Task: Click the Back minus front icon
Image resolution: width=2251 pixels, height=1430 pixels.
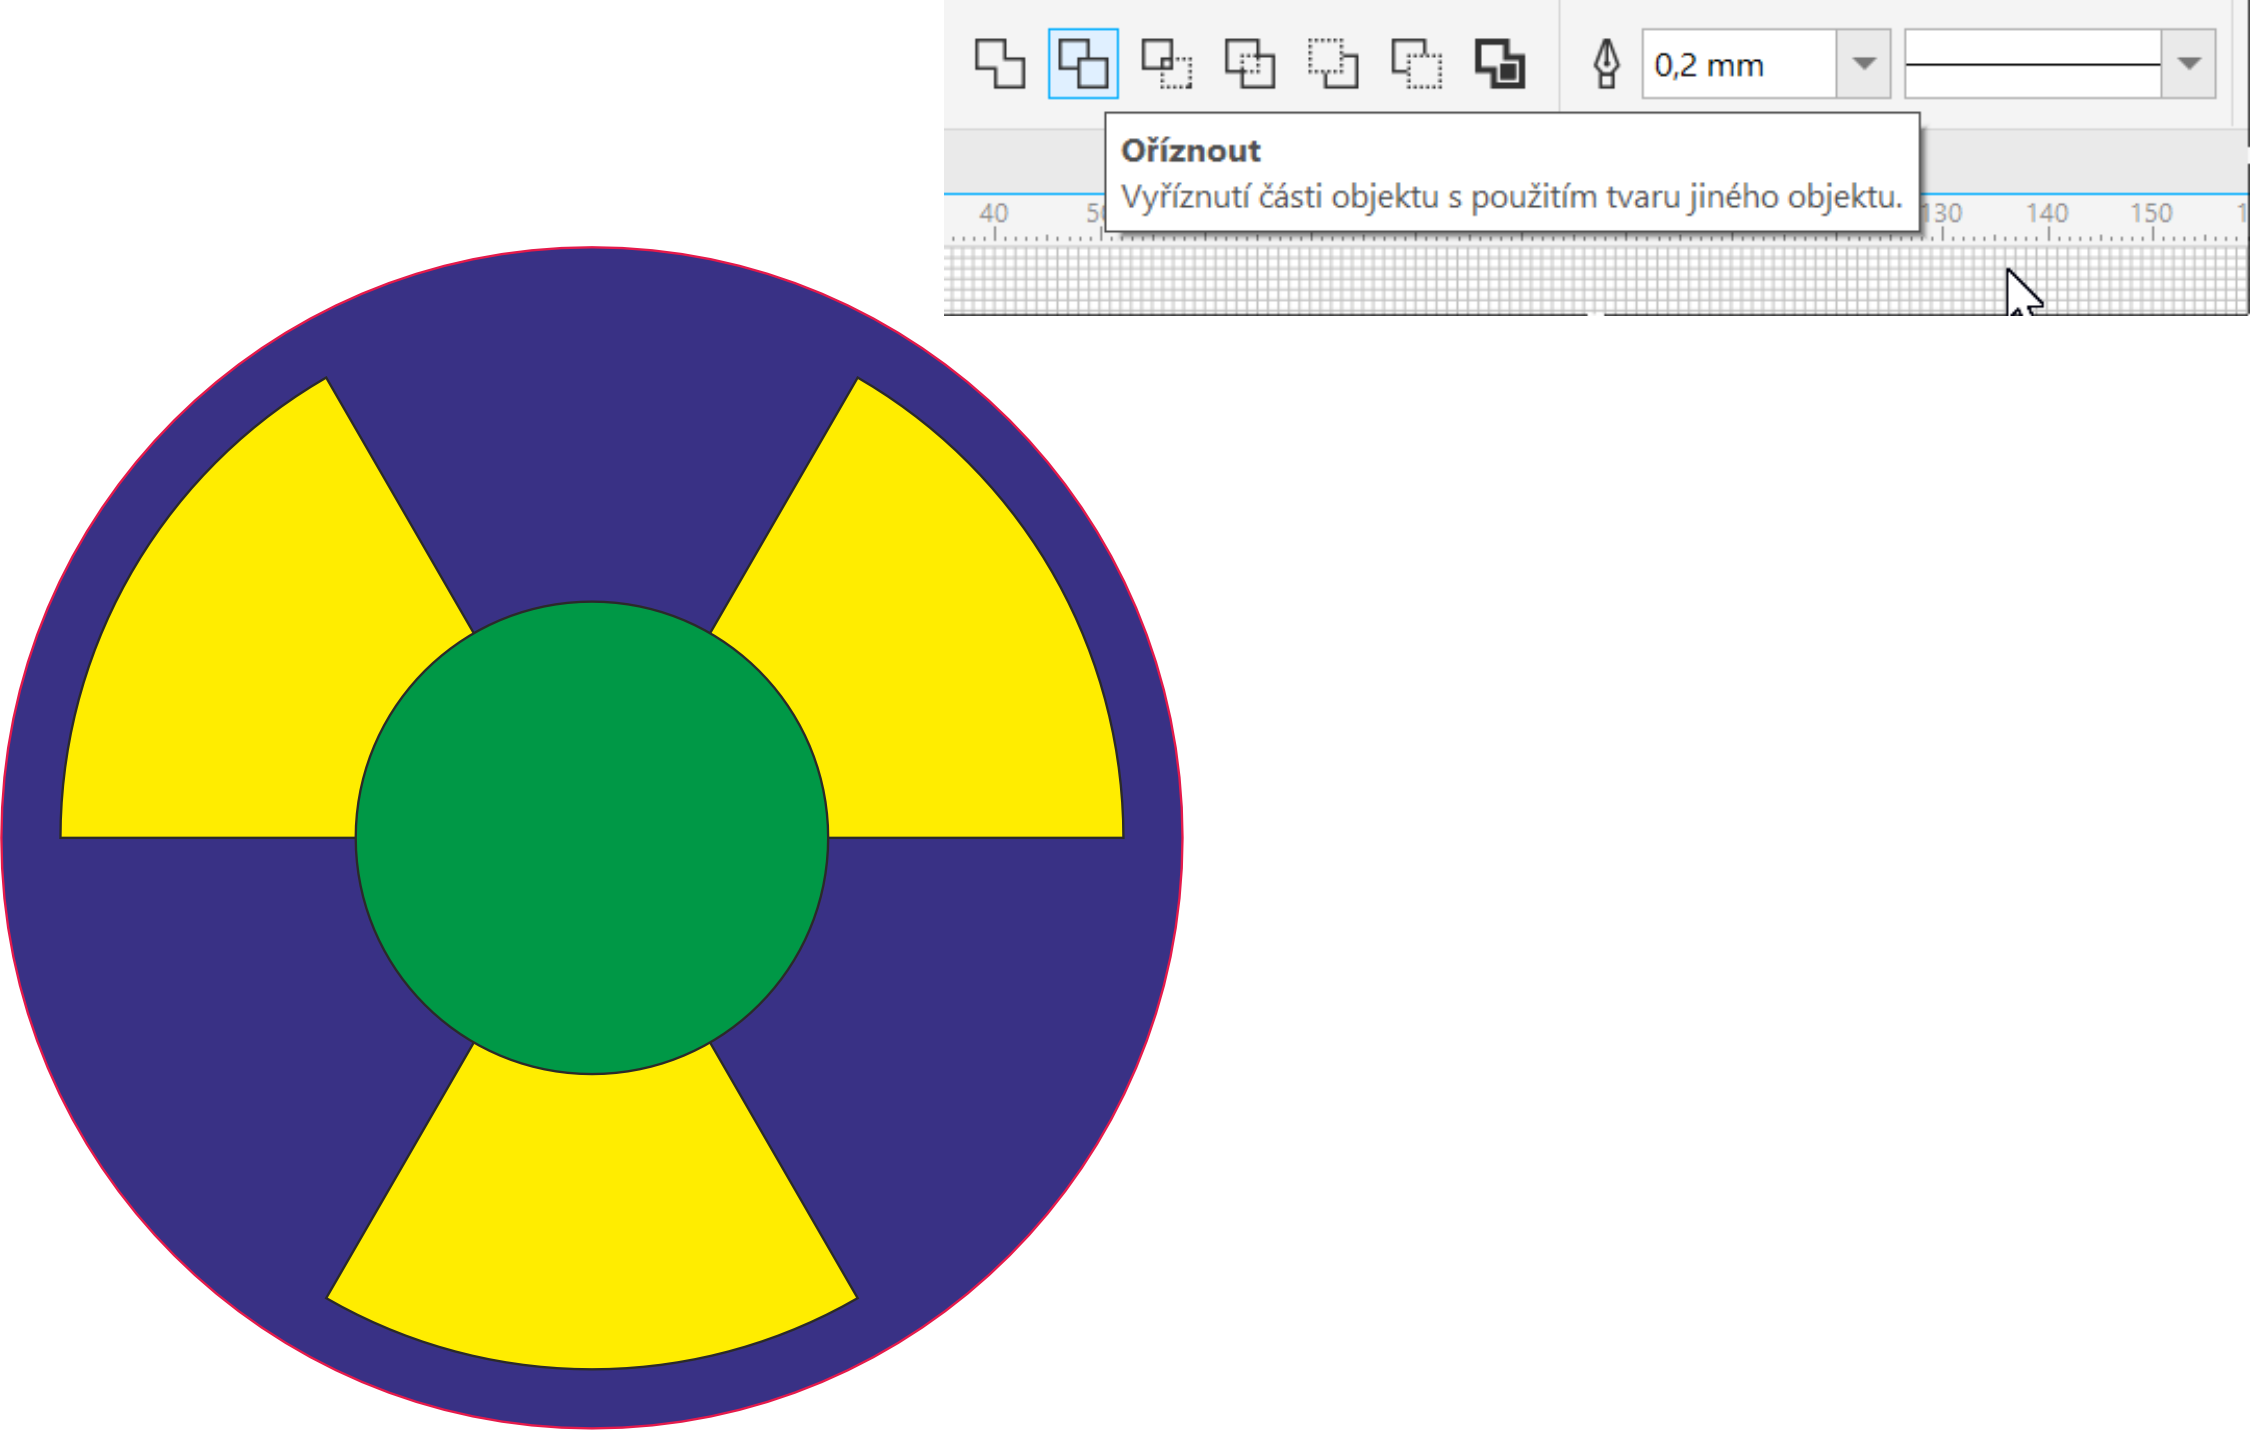Action: click(x=1416, y=64)
